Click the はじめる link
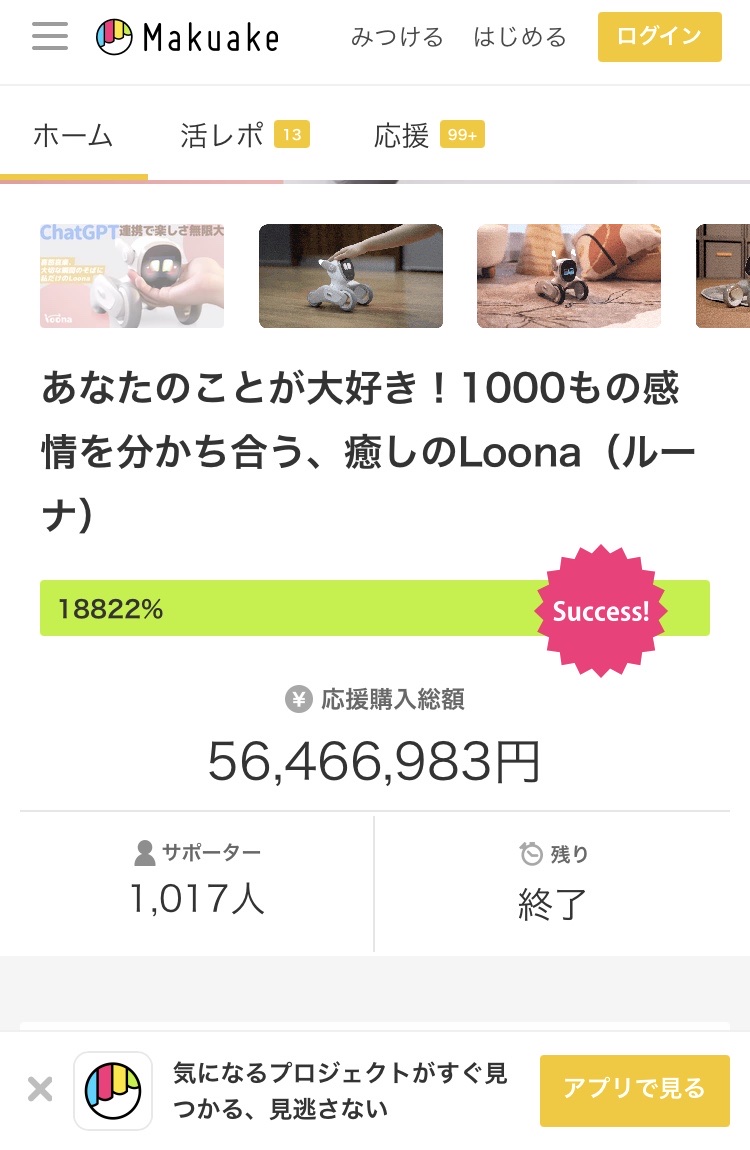 520,38
